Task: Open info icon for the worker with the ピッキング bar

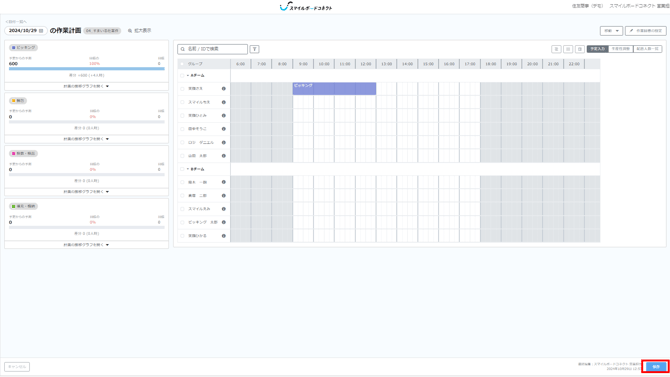Action: point(223,89)
